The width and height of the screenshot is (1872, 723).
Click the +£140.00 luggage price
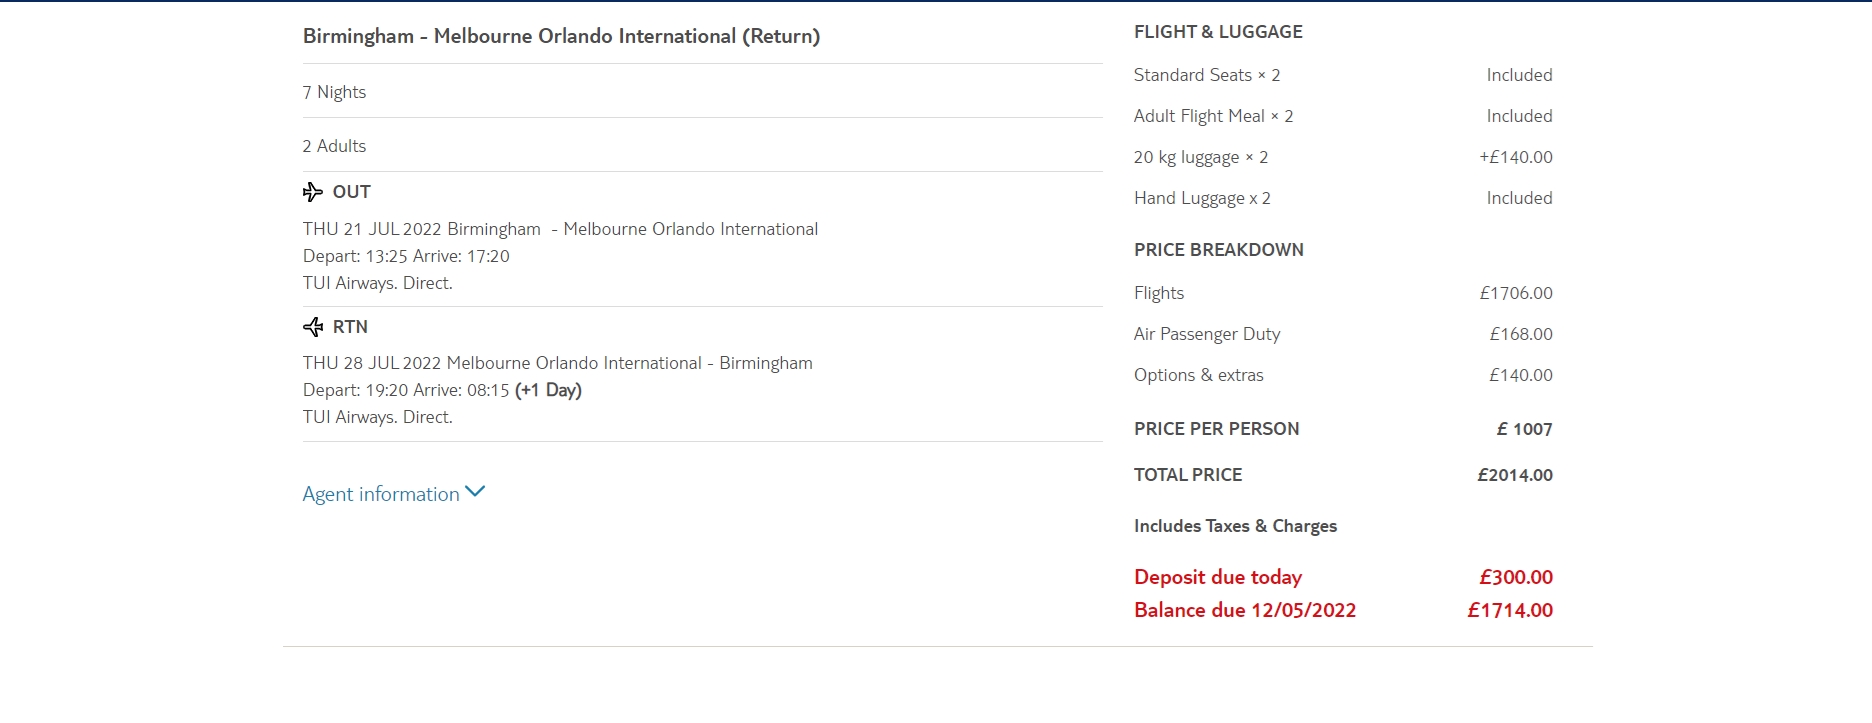[x=1515, y=157]
